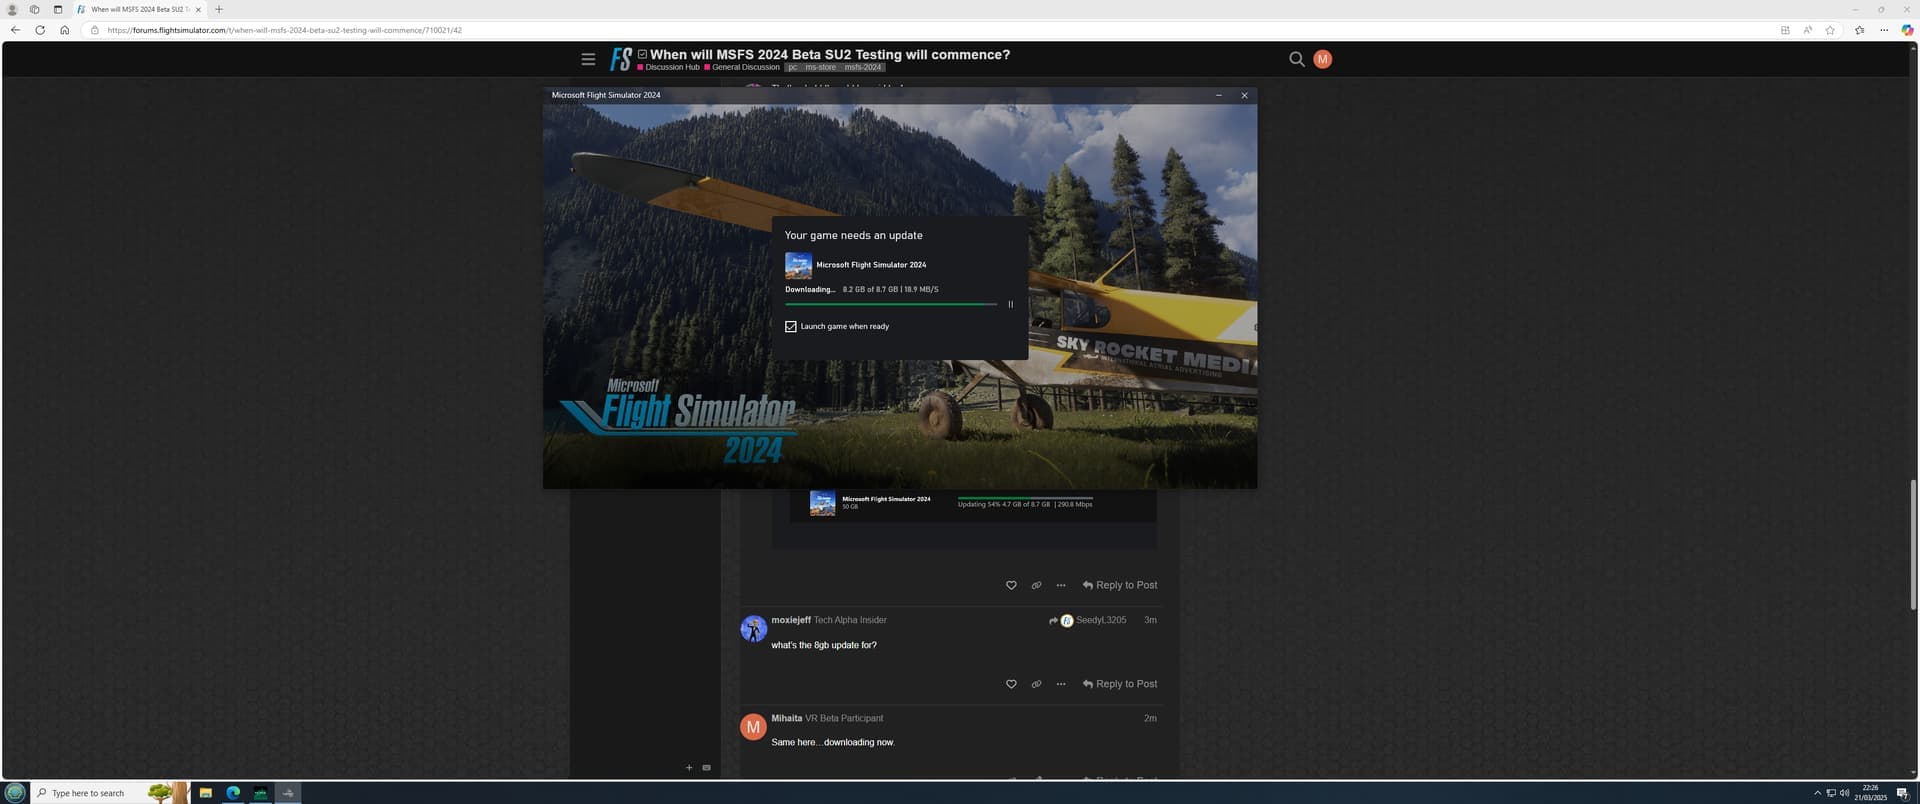The height and width of the screenshot is (804, 1920).
Task: Close the MSFS forum browser tab
Action: tap(198, 9)
